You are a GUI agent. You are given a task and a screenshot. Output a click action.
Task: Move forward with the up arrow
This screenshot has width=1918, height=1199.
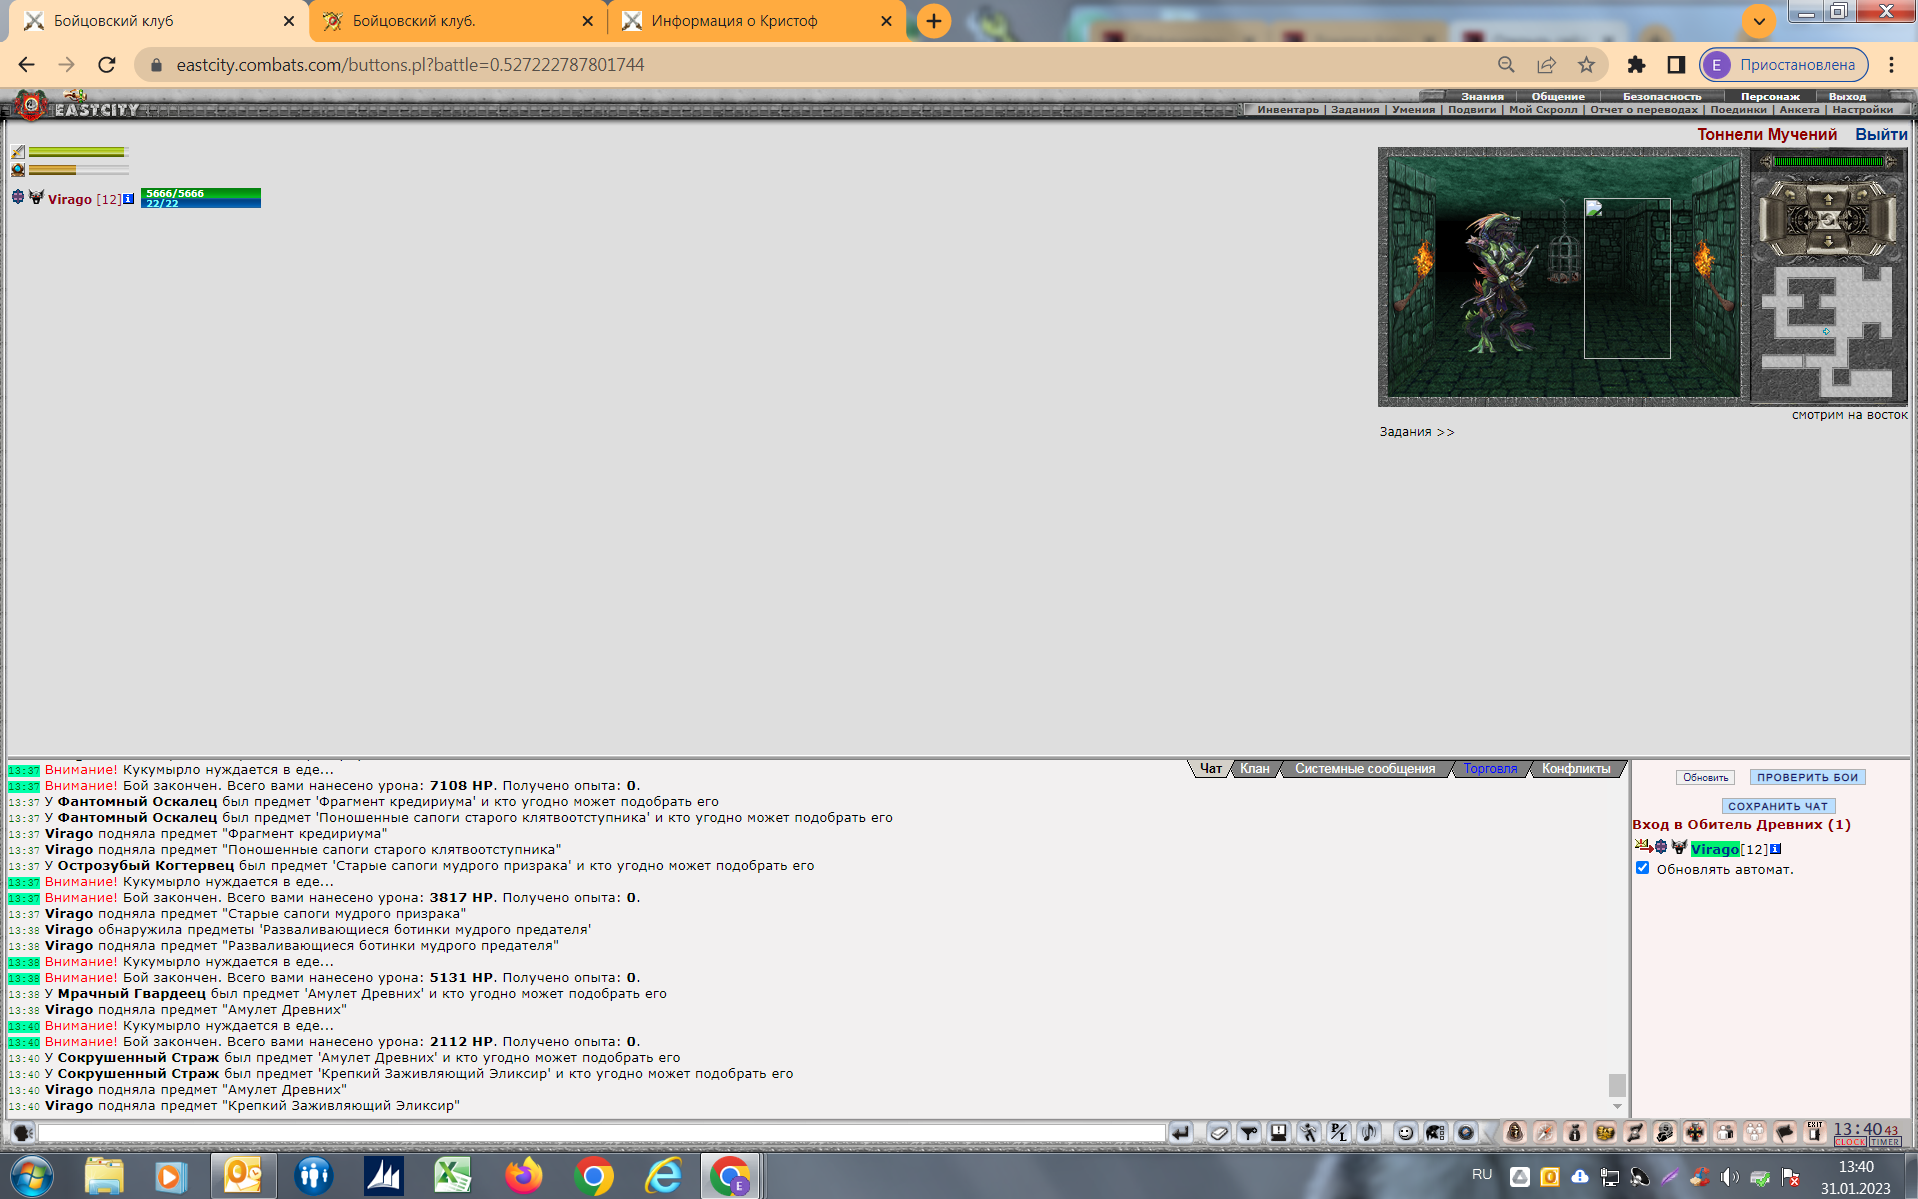click(1828, 199)
